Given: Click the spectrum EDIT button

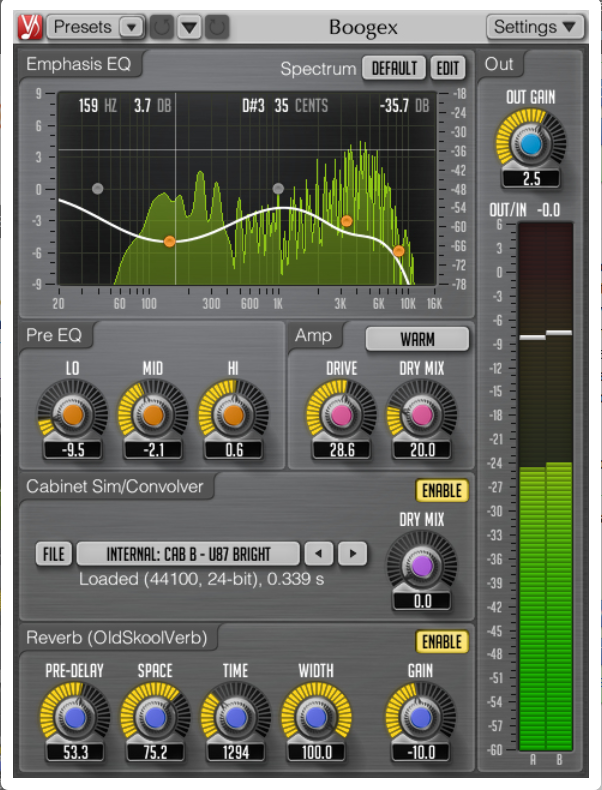Looking at the screenshot, I should click(x=447, y=68).
